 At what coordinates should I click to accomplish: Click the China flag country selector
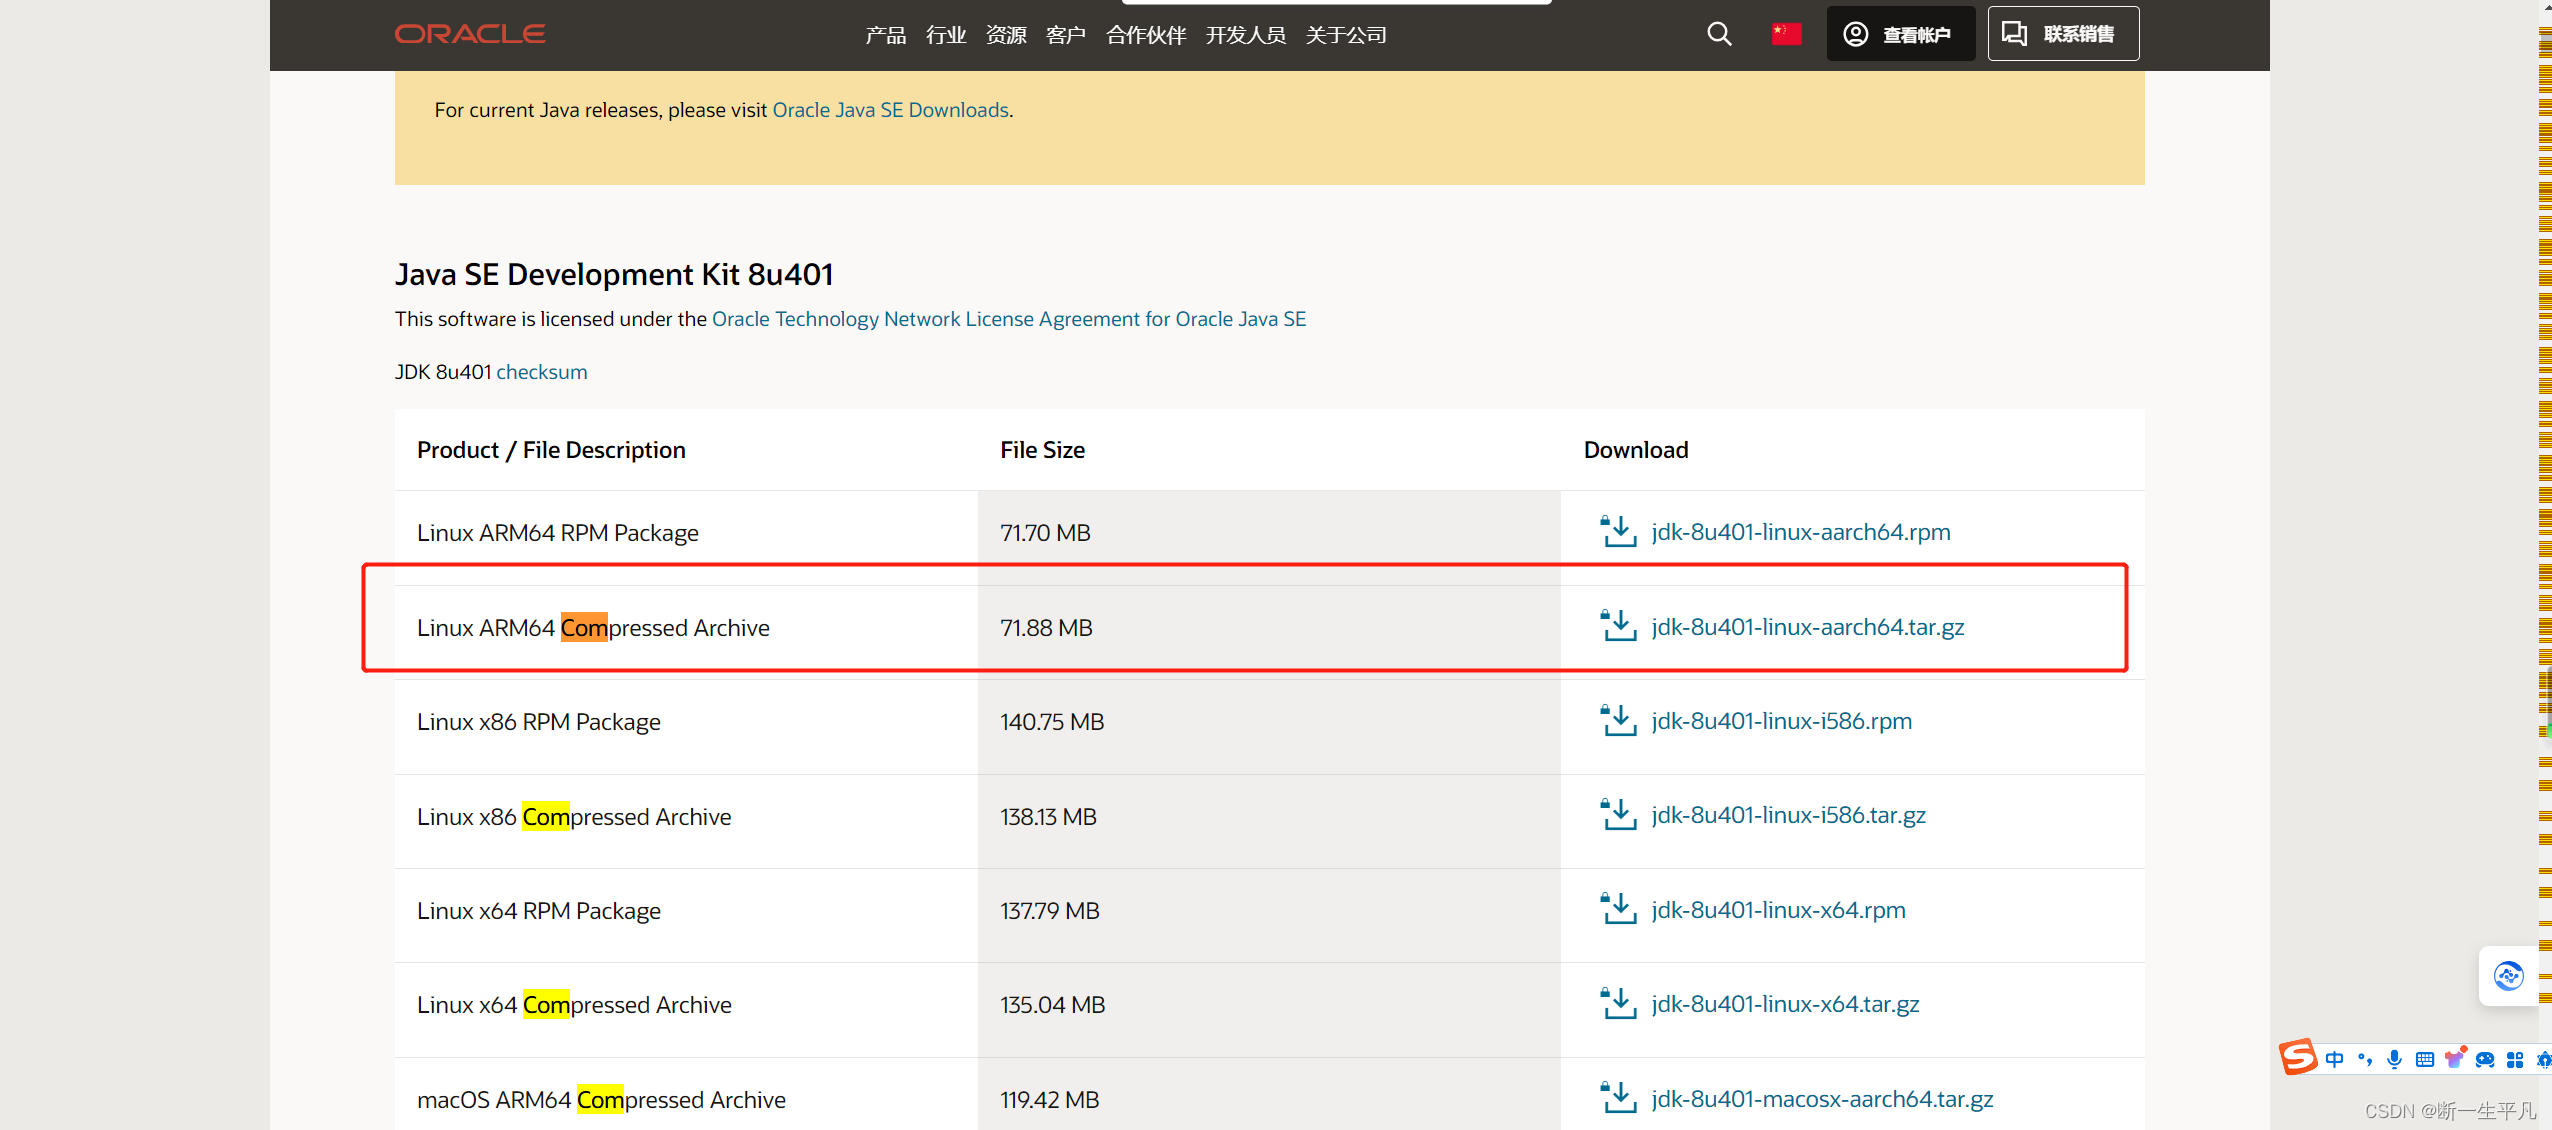(1786, 34)
